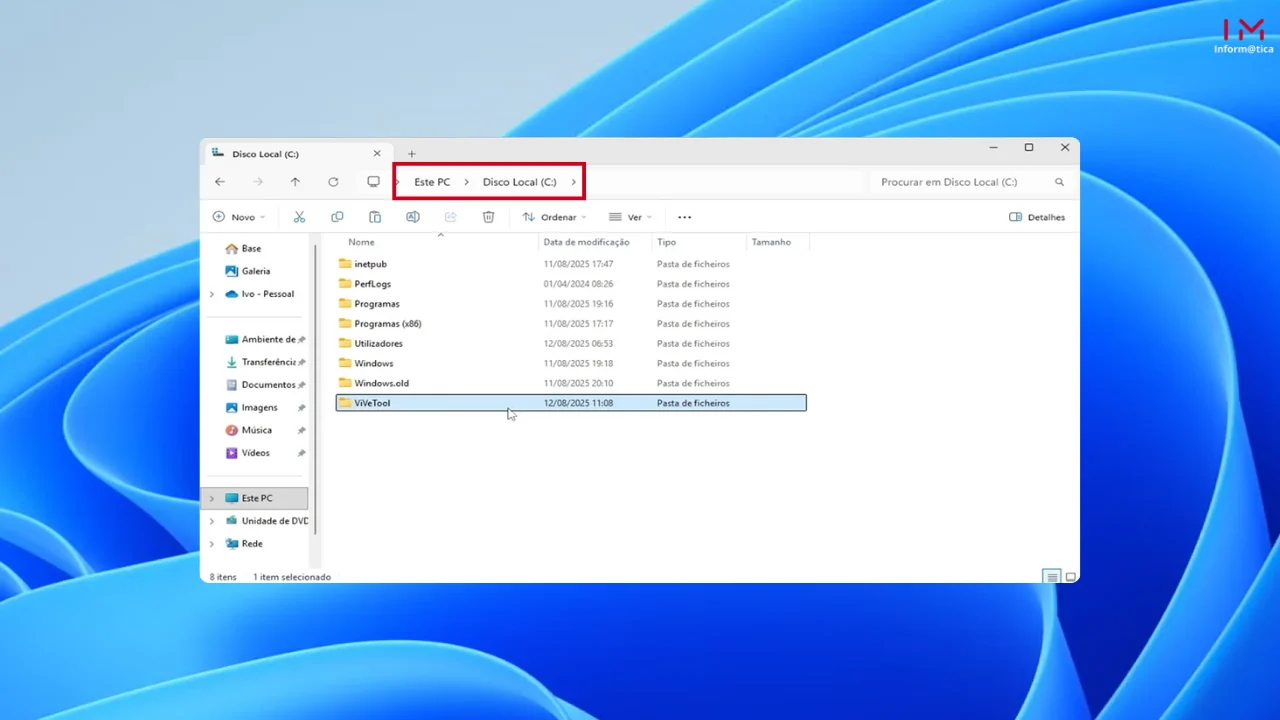Viewport: 1280px width, 720px height.
Task: Click the search magnifier icon
Action: pos(1060,182)
